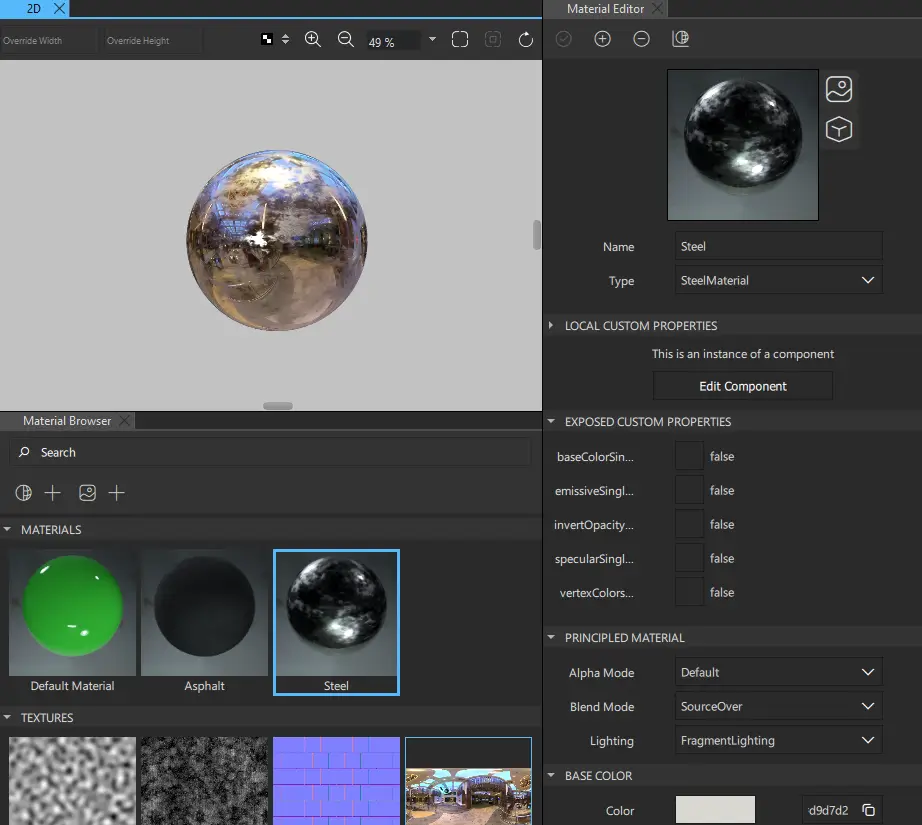The width and height of the screenshot is (922, 825).
Task: Toggle the baseColorSin exposed property checkbox
Action: 688,456
